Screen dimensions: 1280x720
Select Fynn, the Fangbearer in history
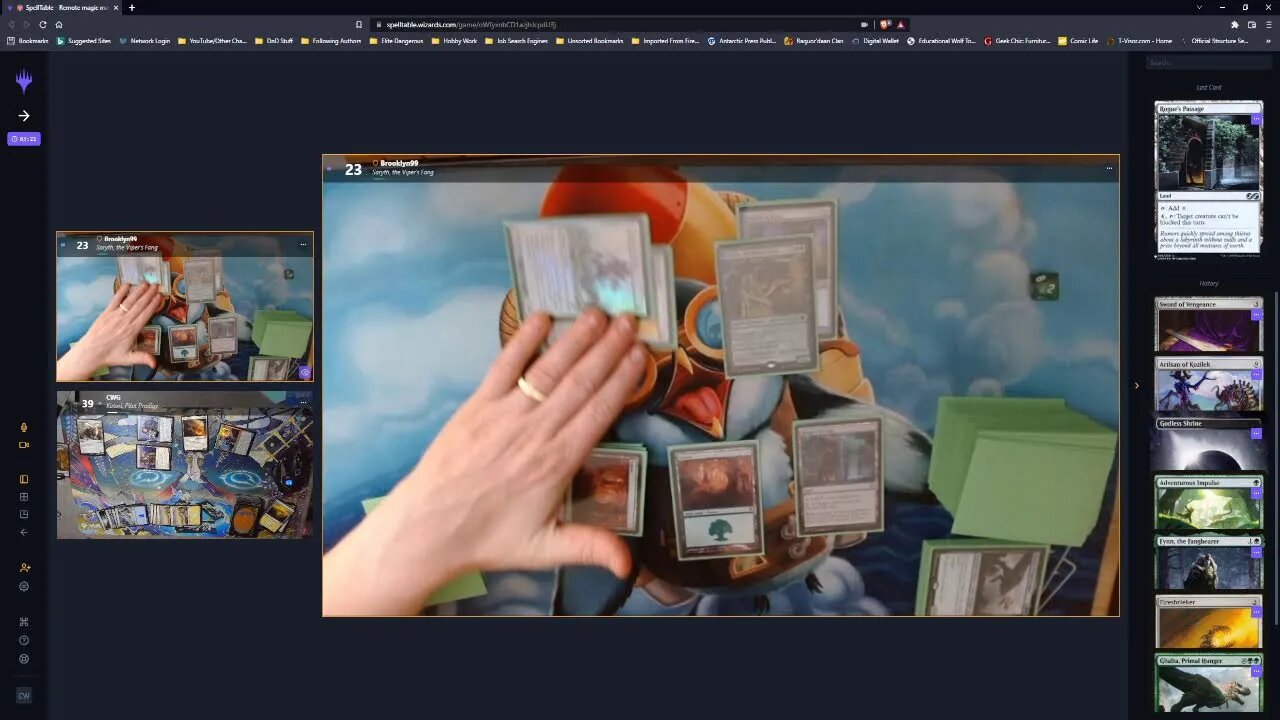coord(1209,562)
